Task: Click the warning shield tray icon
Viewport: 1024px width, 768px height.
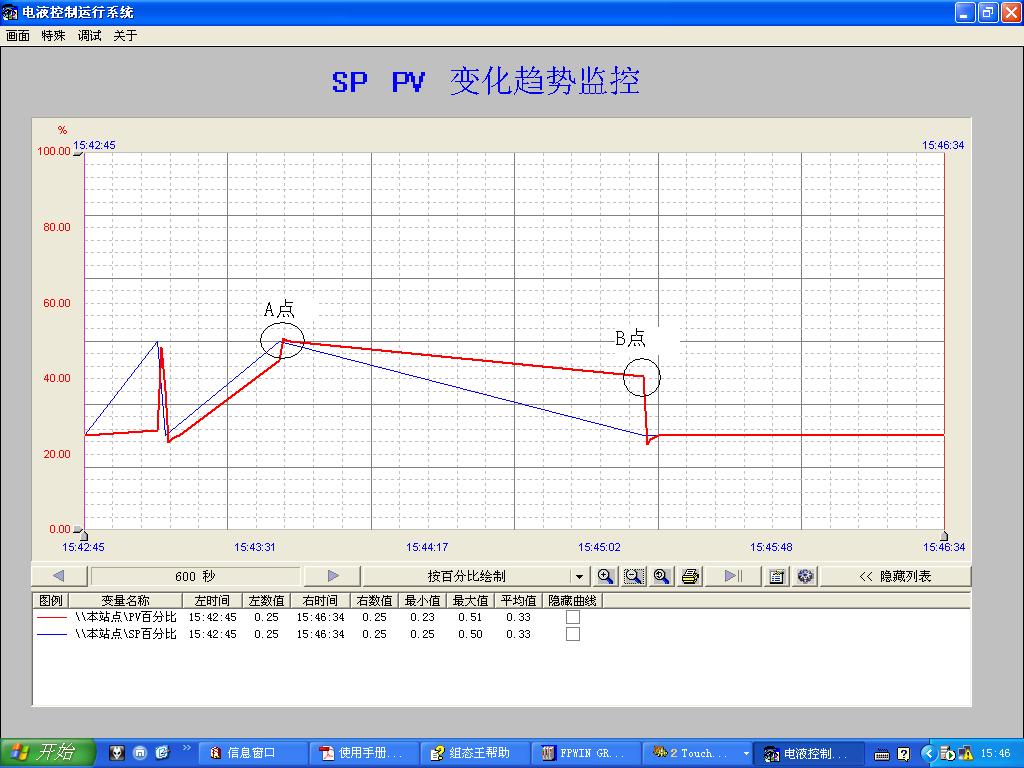Action: coord(966,754)
